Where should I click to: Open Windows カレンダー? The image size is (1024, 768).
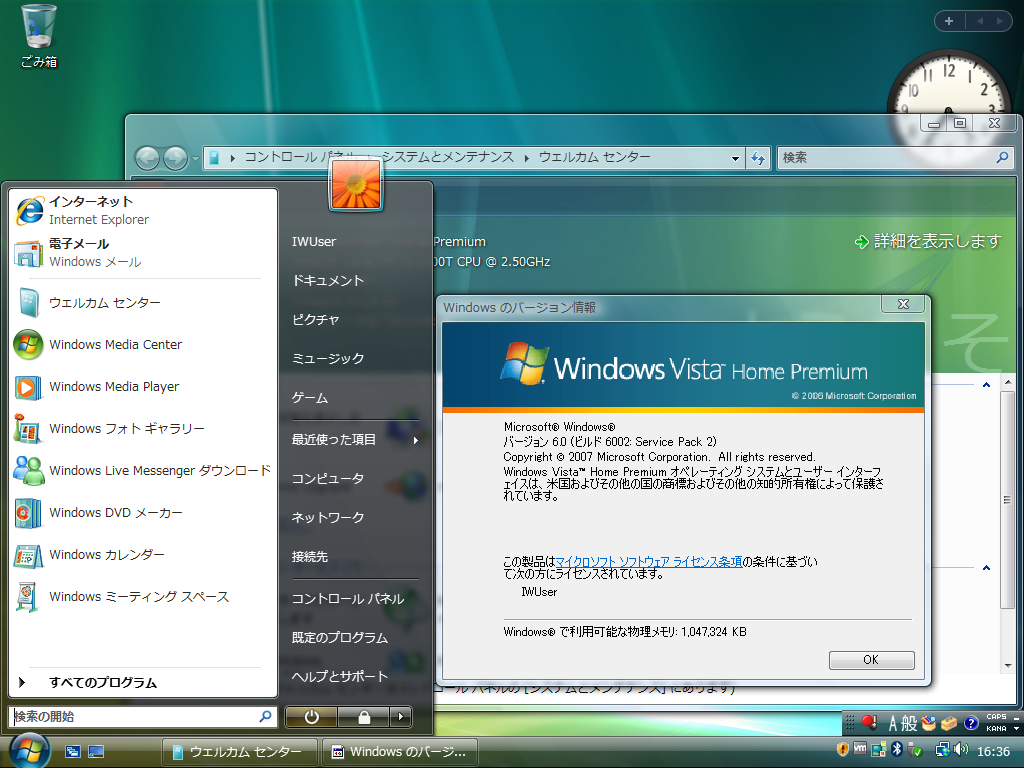click(144, 554)
